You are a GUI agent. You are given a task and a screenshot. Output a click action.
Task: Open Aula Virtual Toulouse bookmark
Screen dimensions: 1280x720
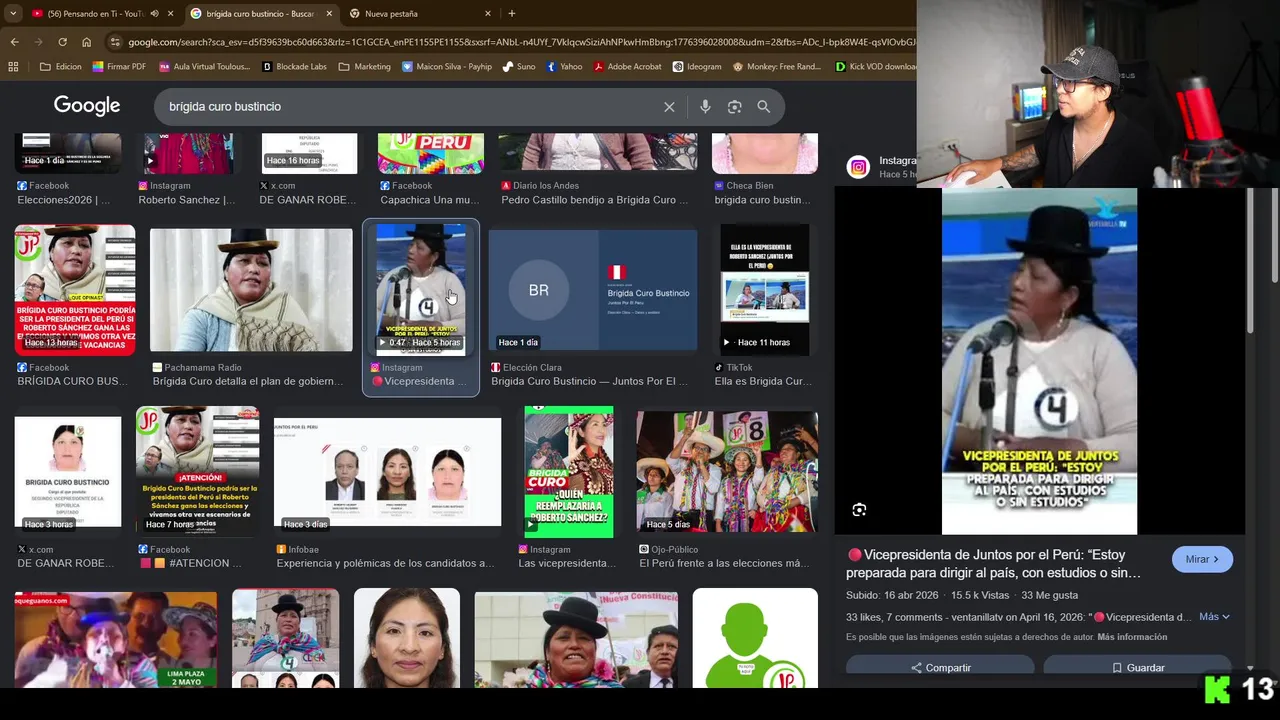204,67
